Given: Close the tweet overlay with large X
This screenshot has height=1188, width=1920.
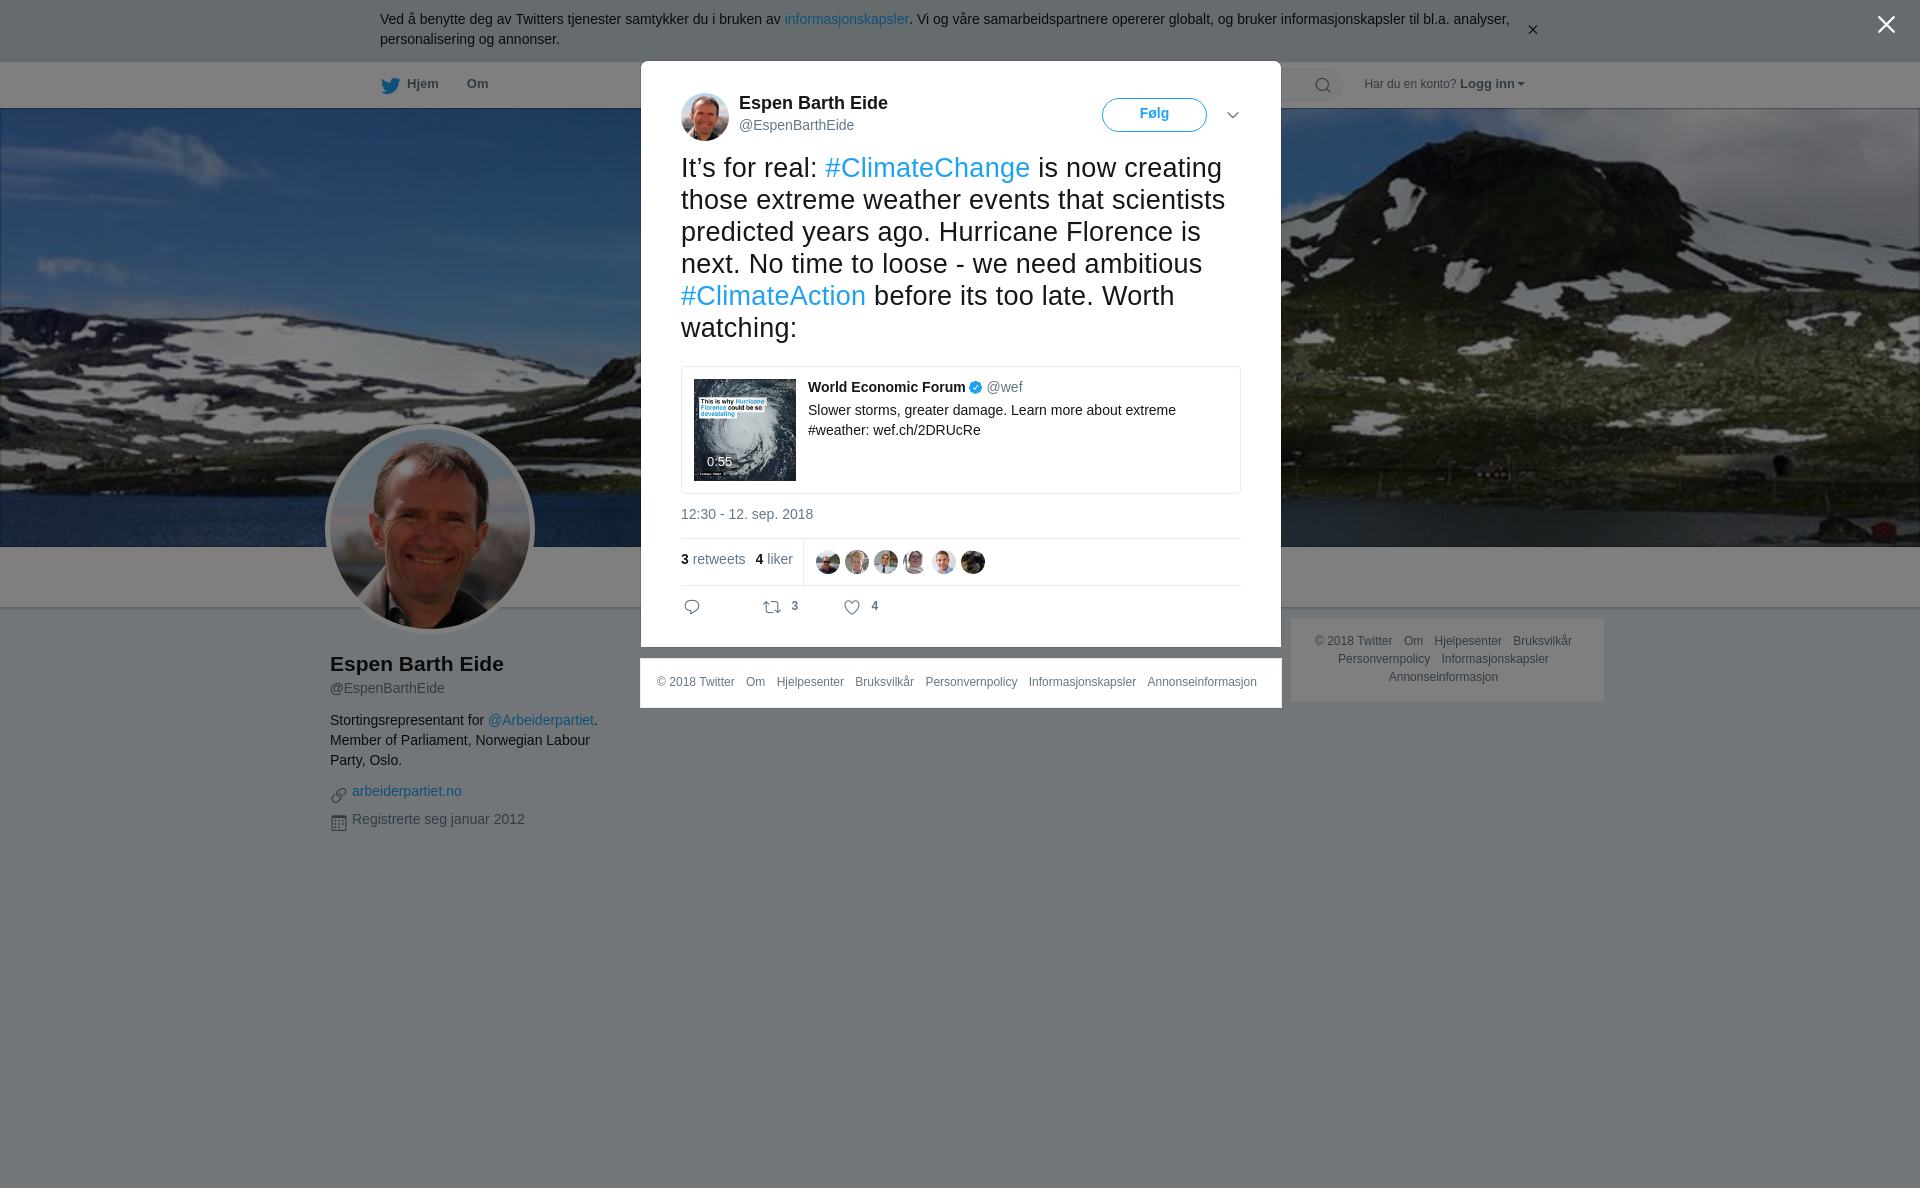Looking at the screenshot, I should coord(1886,25).
